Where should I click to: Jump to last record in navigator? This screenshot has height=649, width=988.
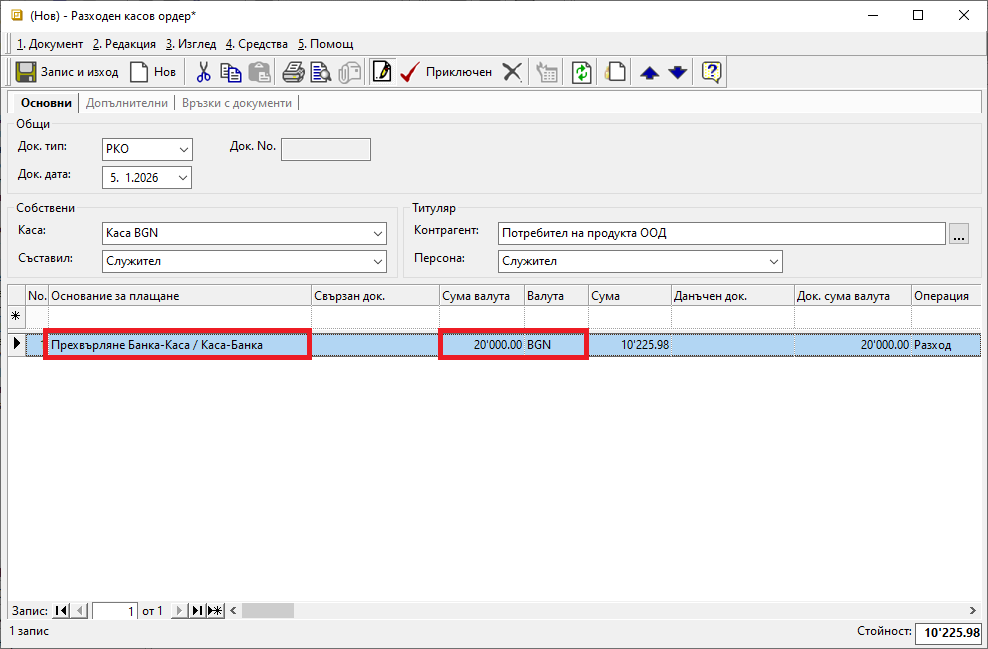(x=197, y=611)
